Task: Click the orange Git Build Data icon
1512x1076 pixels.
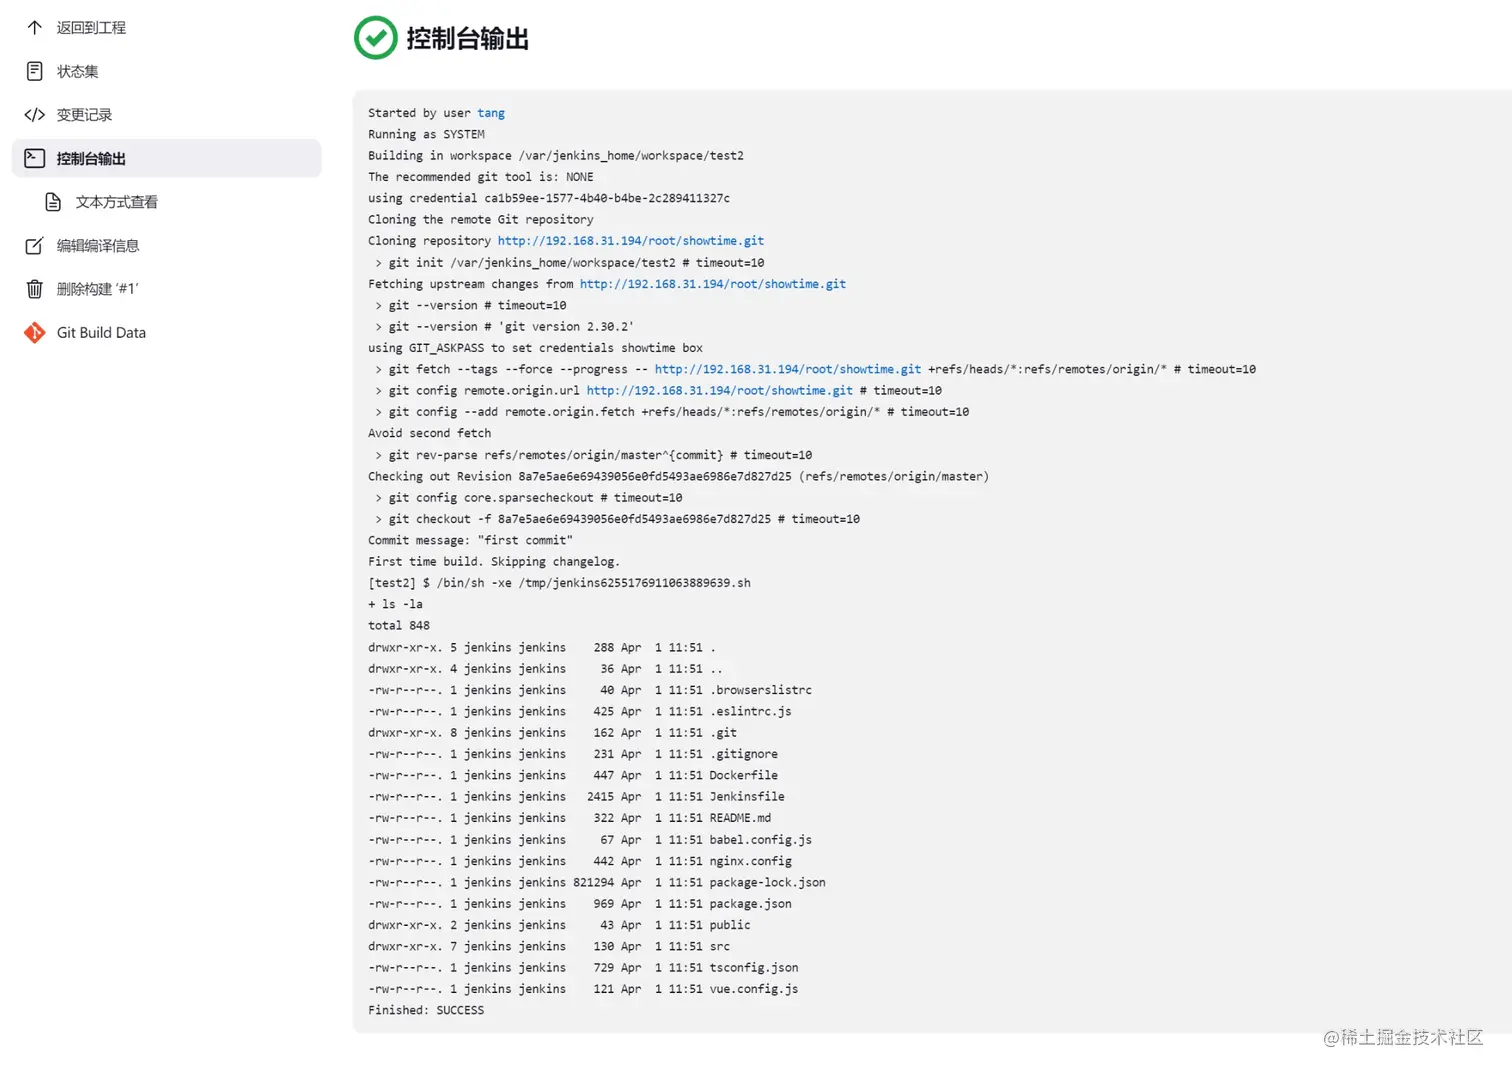Action: click(35, 332)
